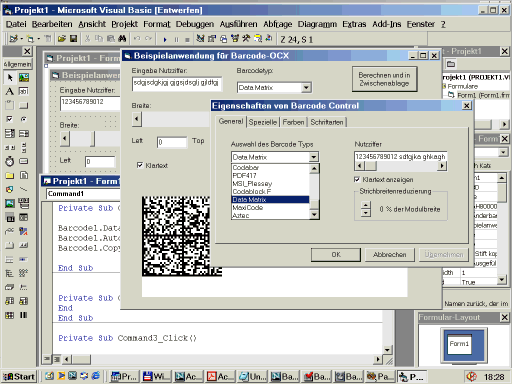
Task: Click Start button on taskbar
Action: coord(19,376)
